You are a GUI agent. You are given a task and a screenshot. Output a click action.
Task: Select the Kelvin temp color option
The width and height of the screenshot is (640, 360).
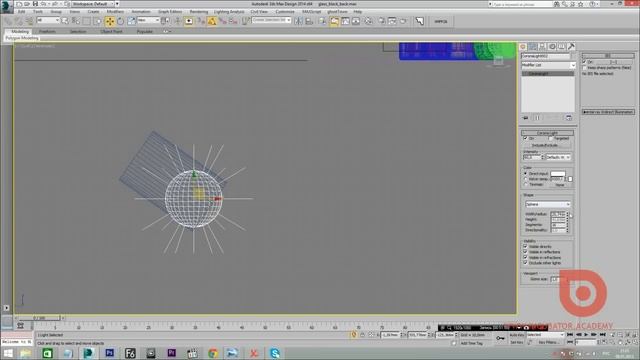pyautogui.click(x=526, y=179)
